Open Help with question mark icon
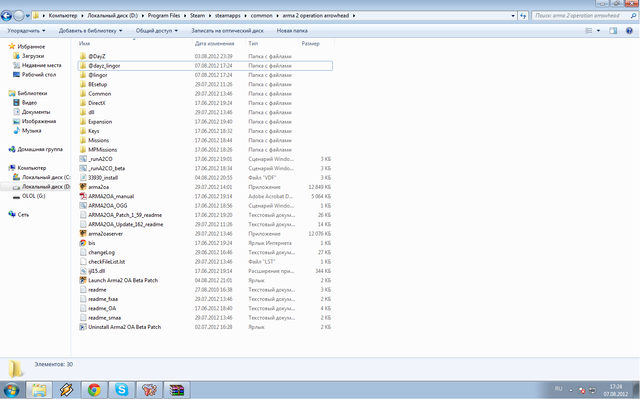 point(629,31)
